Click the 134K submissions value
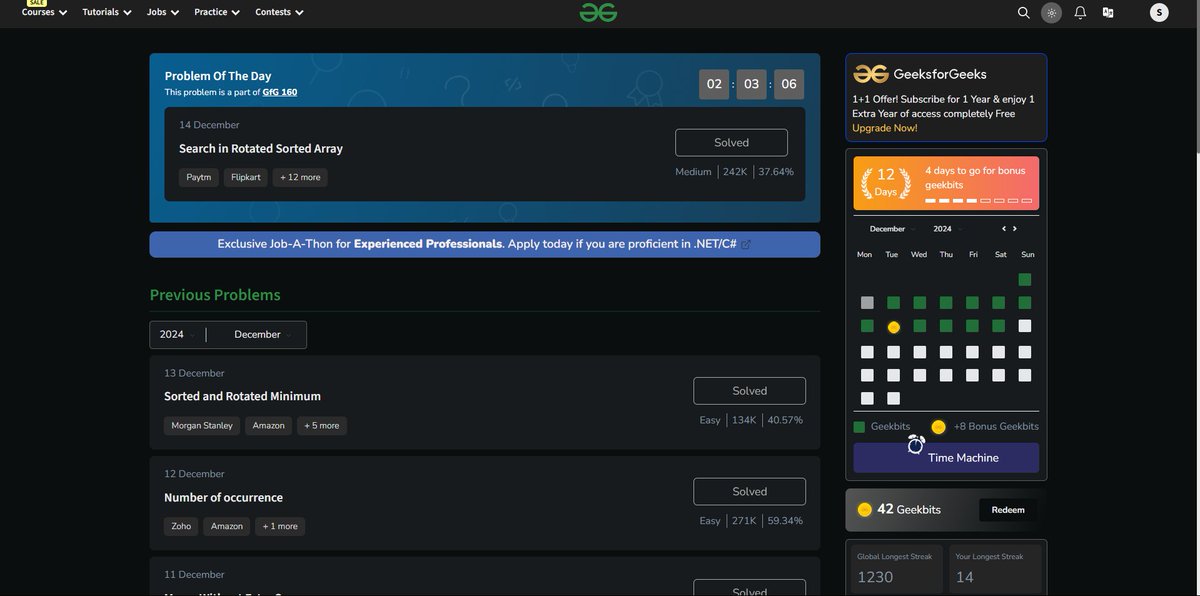Image resolution: width=1200 pixels, height=596 pixels. (744, 420)
